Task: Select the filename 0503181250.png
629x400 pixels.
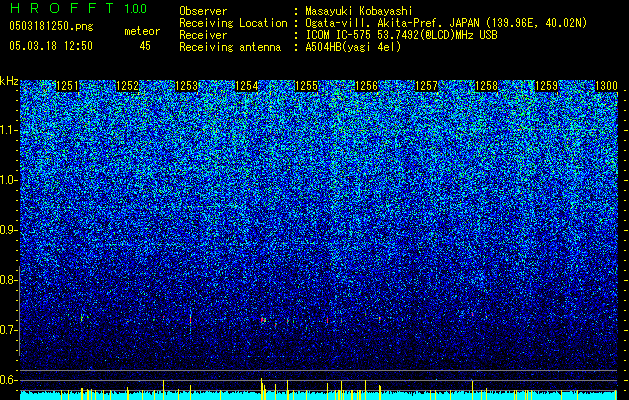Action: point(51,26)
